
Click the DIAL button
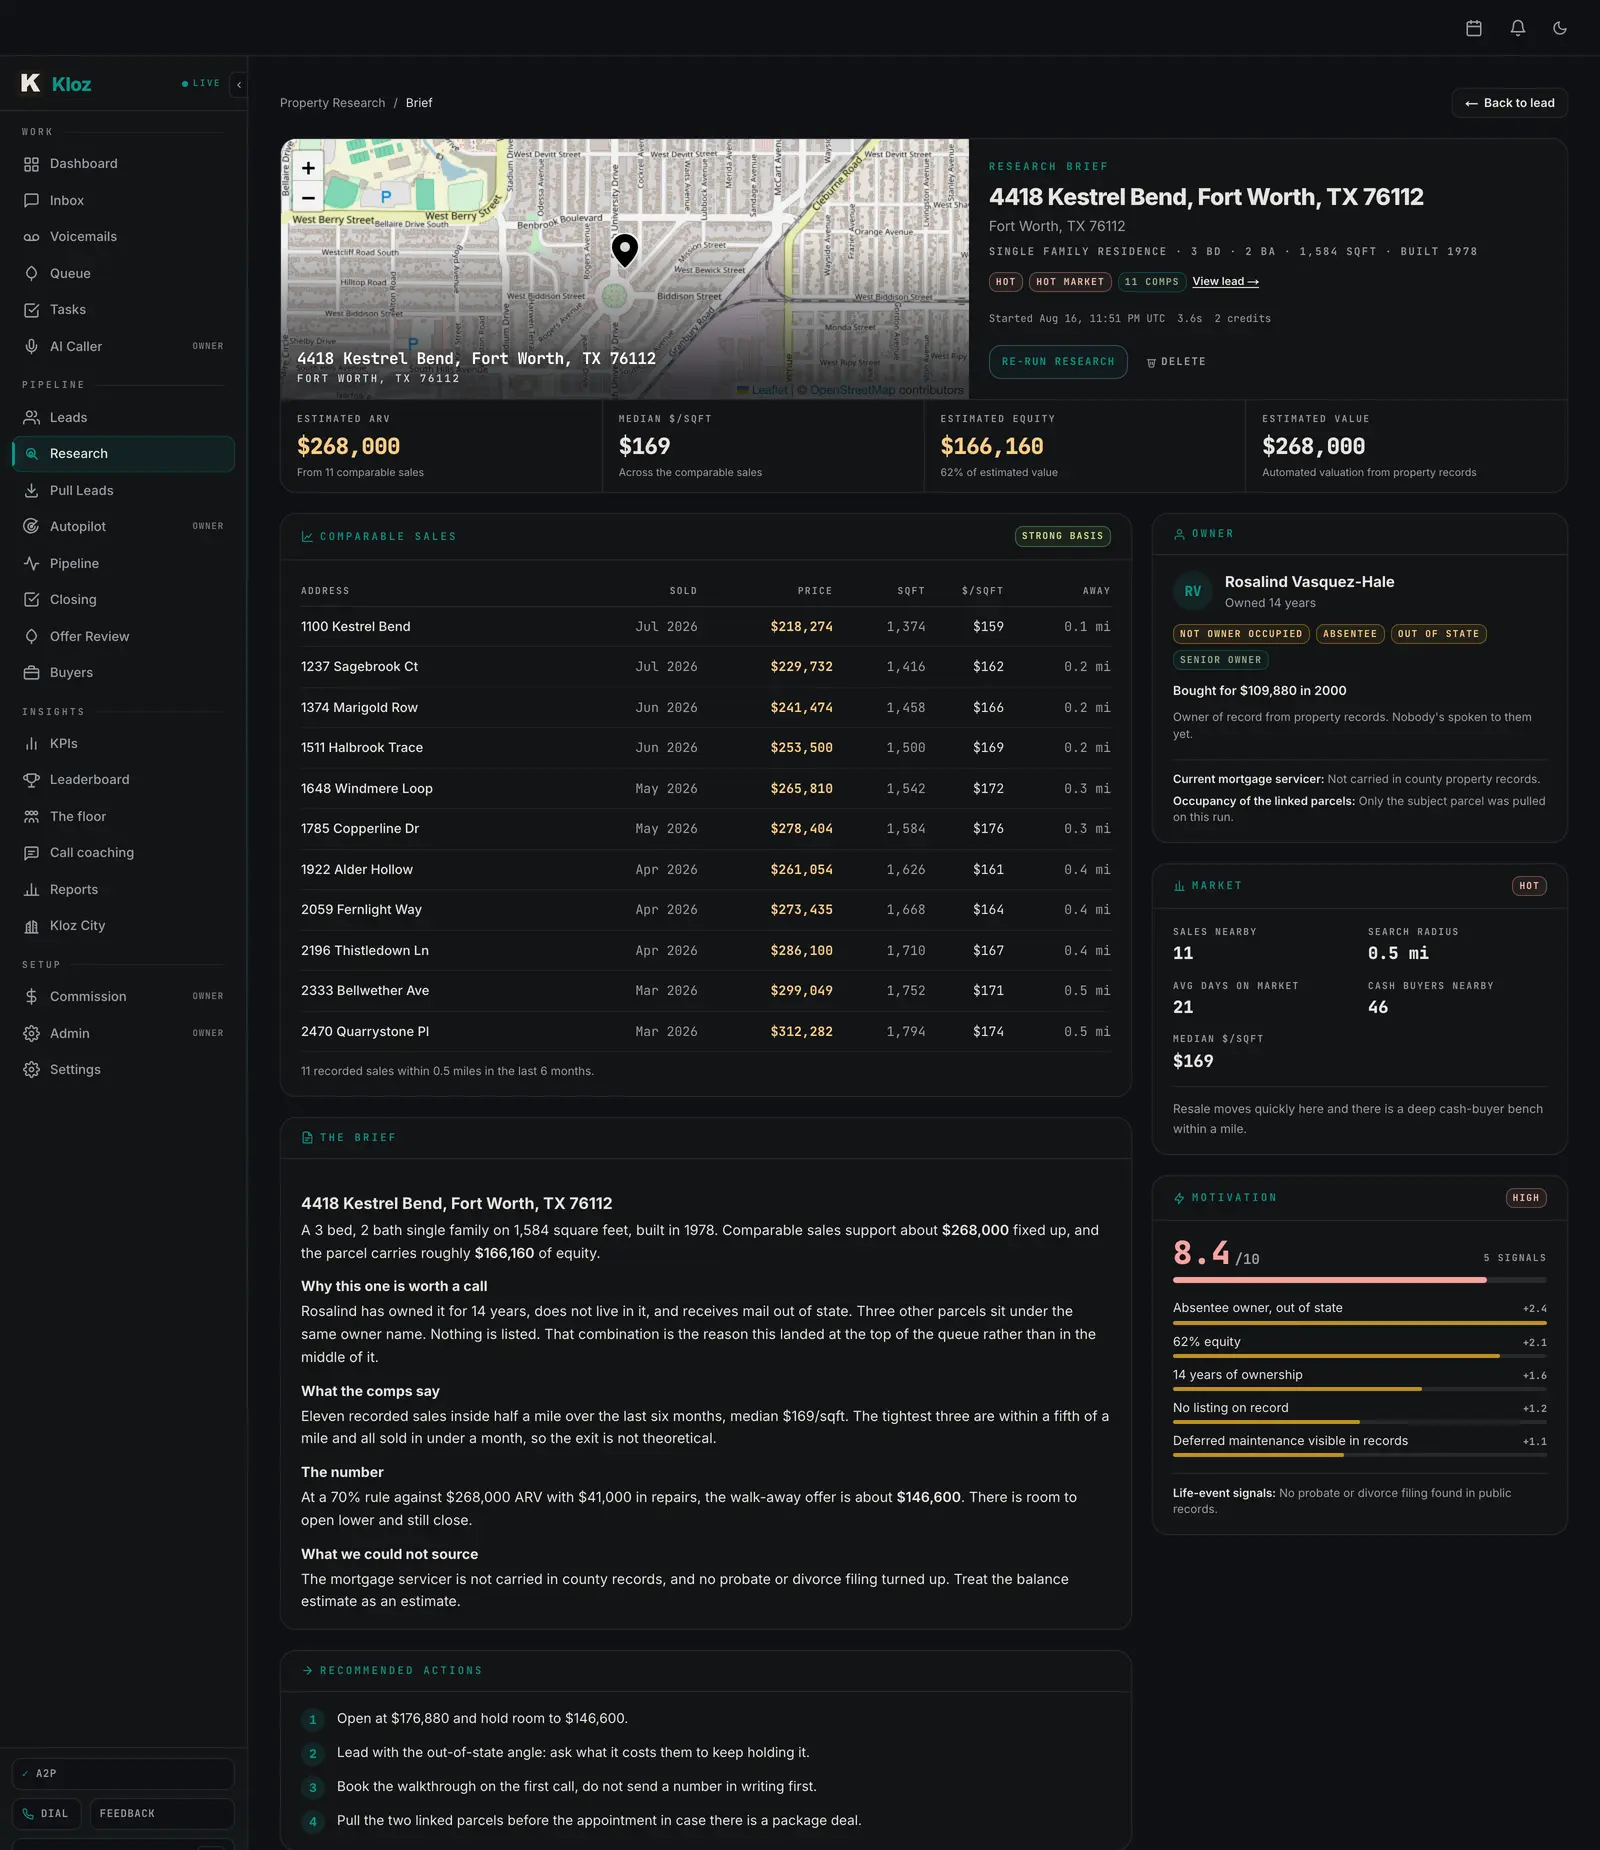[x=47, y=1813]
